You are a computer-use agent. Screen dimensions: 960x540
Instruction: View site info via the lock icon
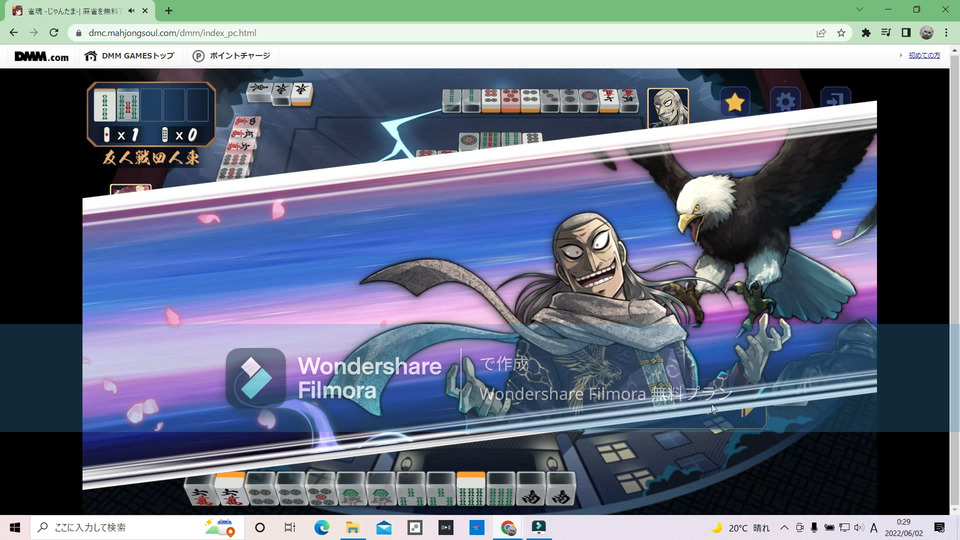[78, 33]
